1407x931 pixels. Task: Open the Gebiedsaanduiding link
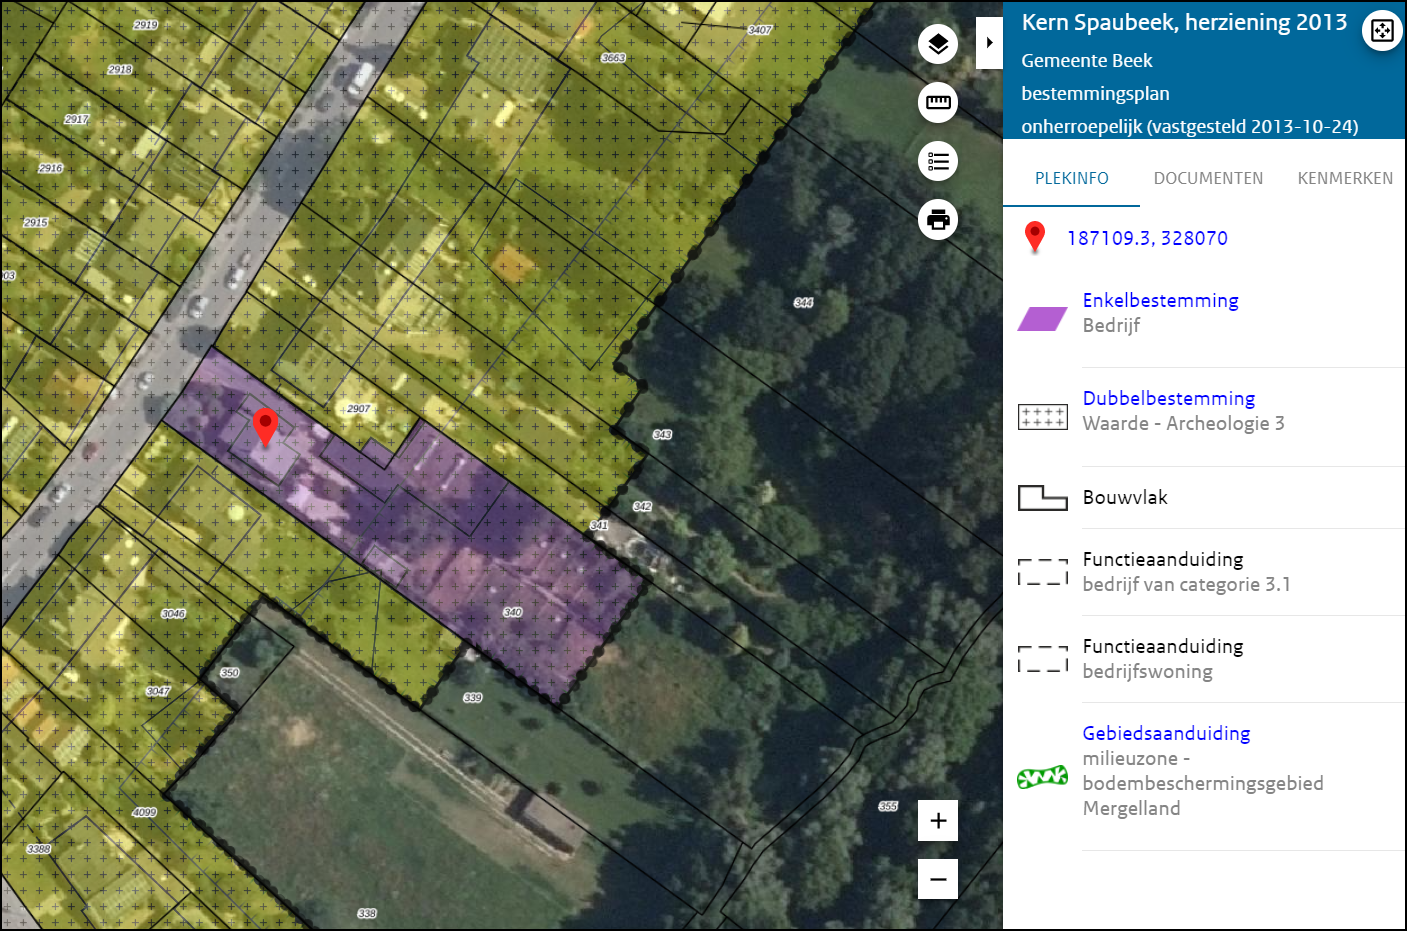1166,733
